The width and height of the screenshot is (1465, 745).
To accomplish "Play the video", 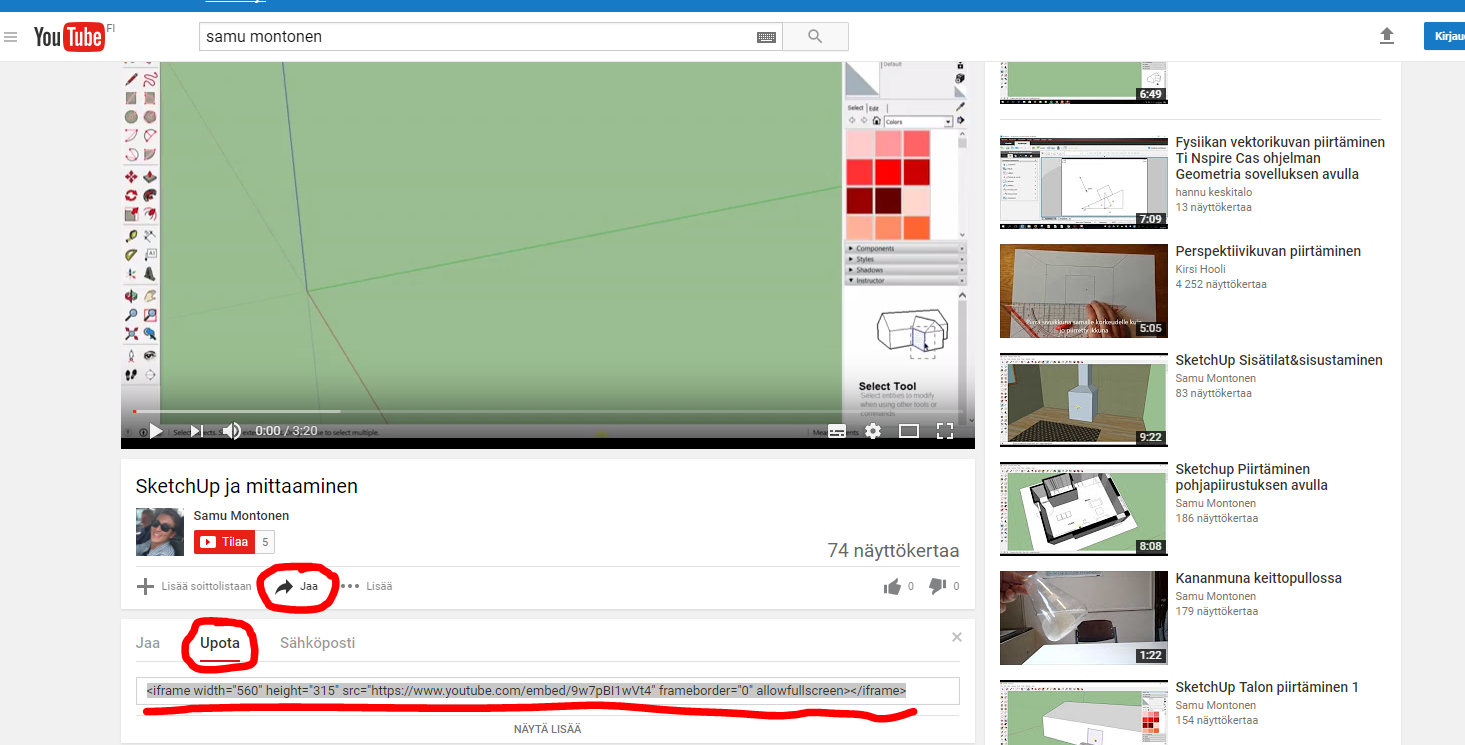I will [156, 431].
